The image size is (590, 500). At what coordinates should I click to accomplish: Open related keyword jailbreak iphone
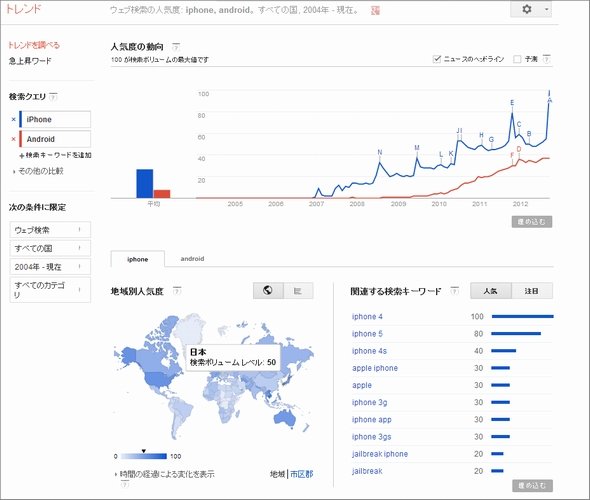point(380,454)
